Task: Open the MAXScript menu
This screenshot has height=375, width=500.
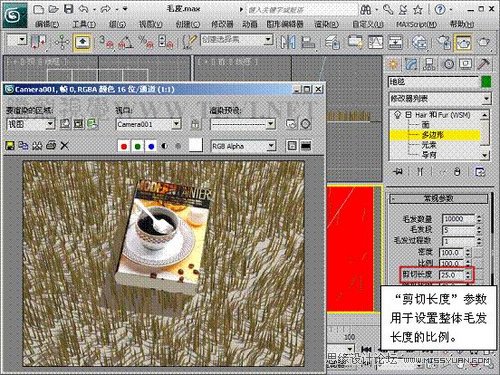Action: click(417, 24)
